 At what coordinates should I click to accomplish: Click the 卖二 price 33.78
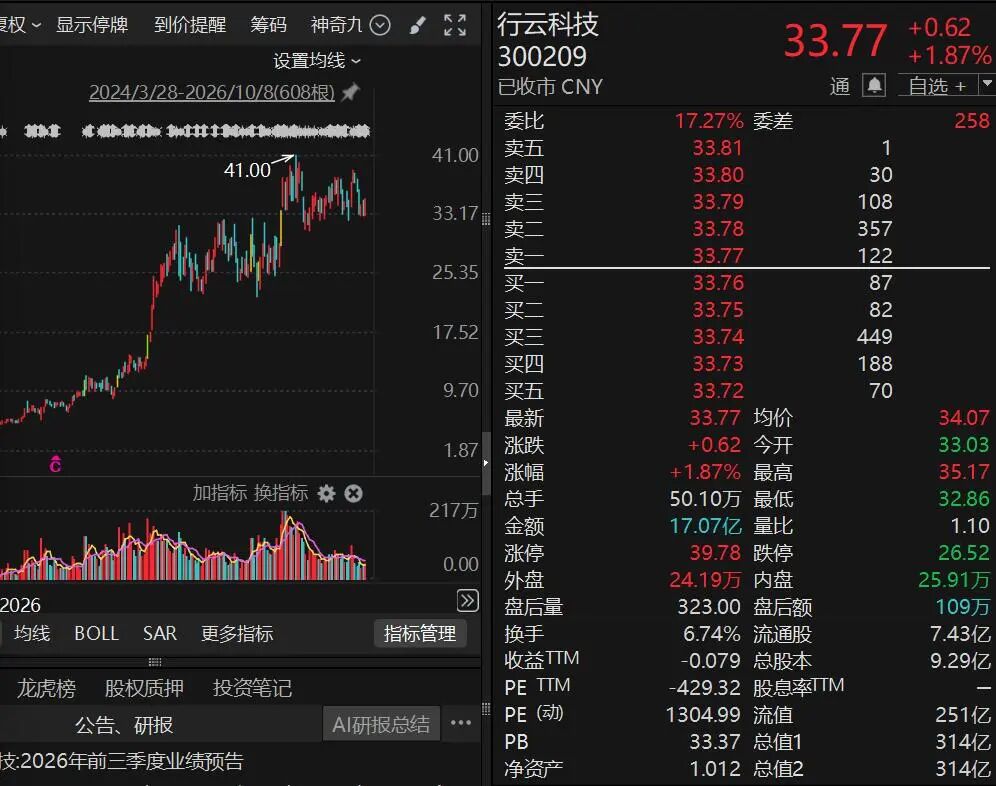tap(718, 229)
